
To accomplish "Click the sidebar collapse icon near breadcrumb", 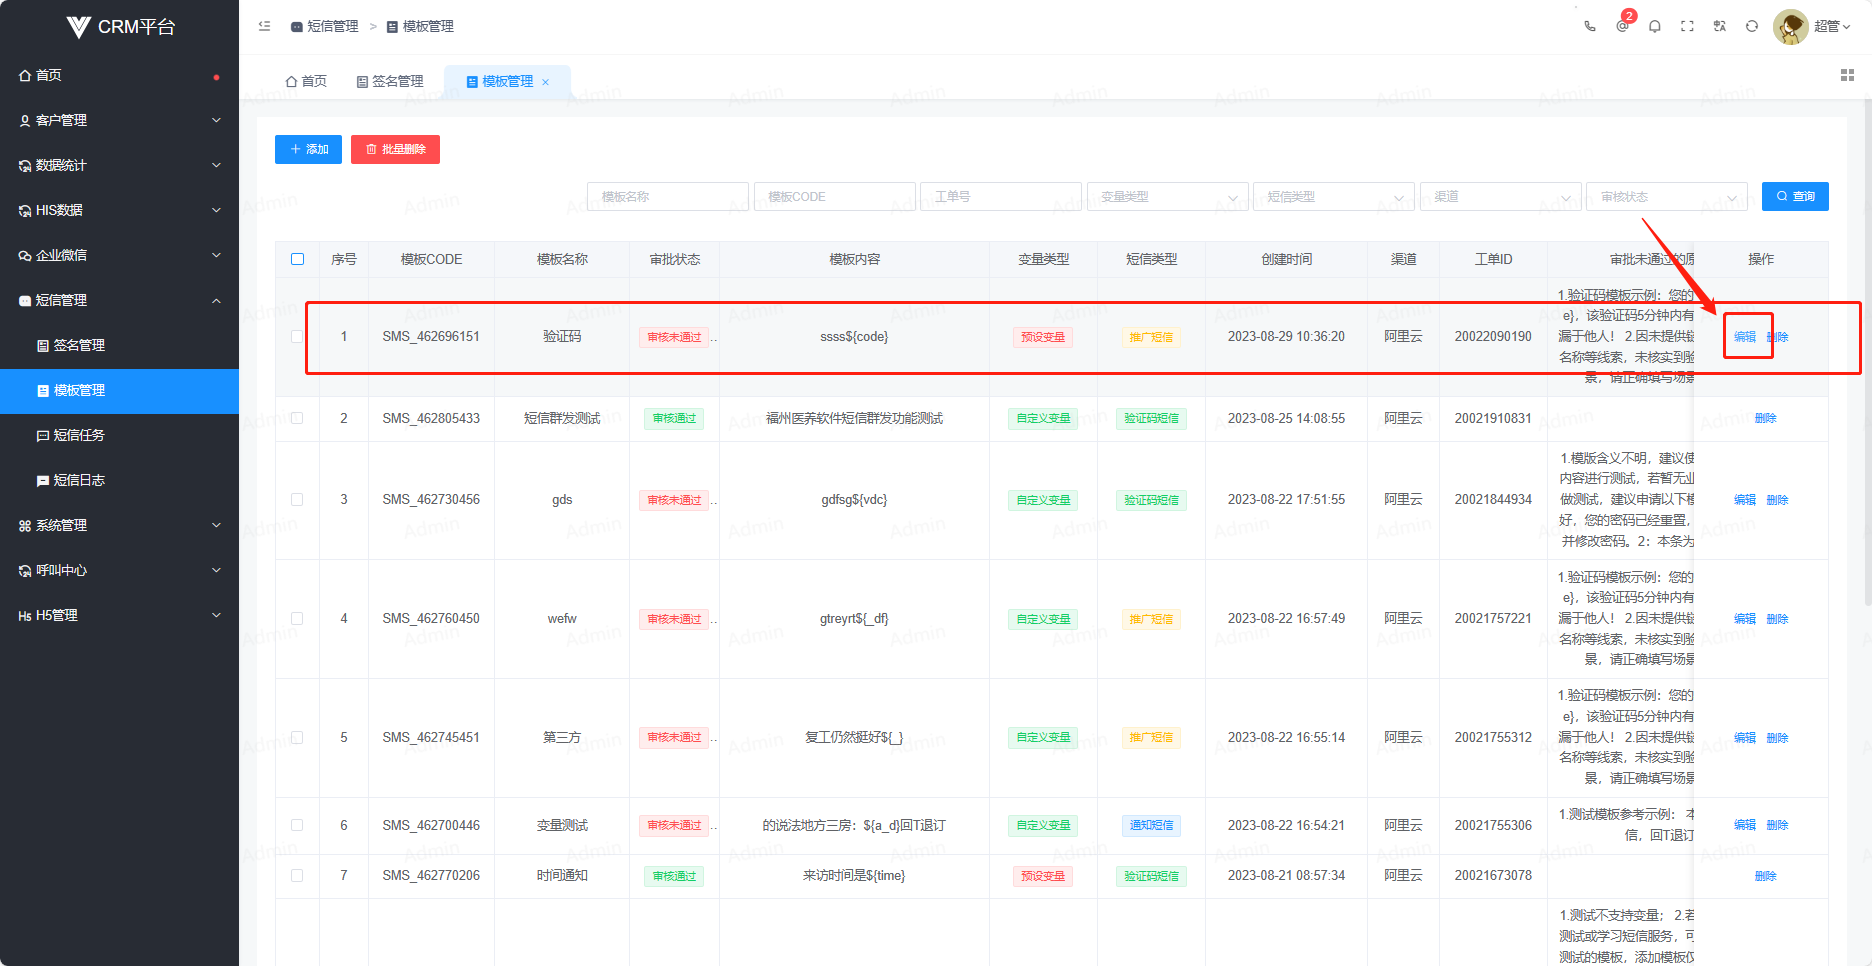I will click(x=264, y=26).
